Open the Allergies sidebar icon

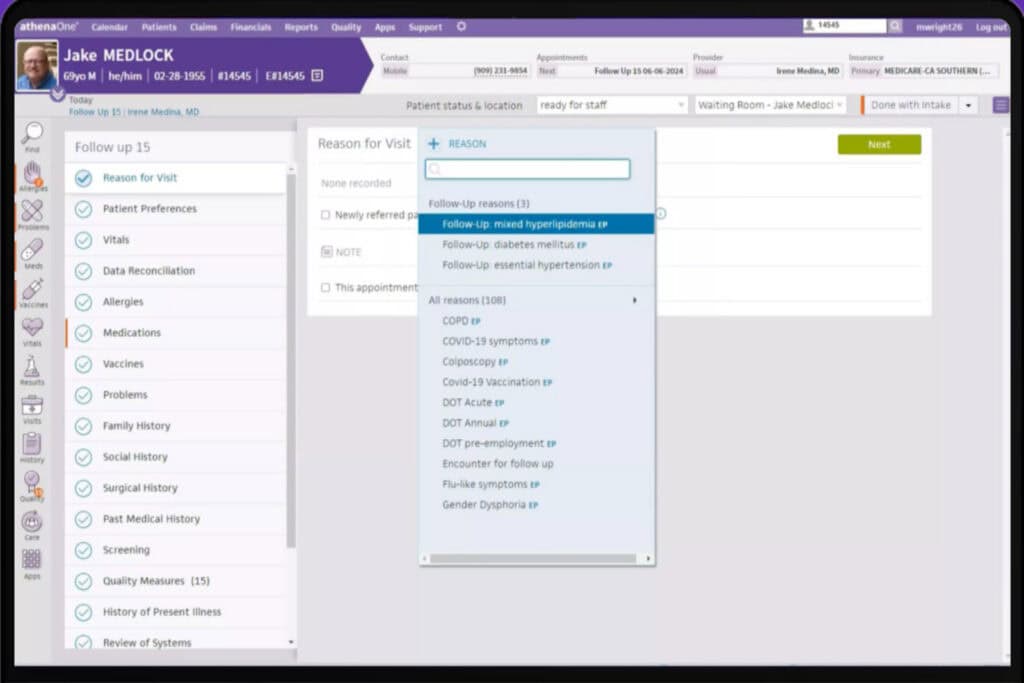pyautogui.click(x=32, y=174)
